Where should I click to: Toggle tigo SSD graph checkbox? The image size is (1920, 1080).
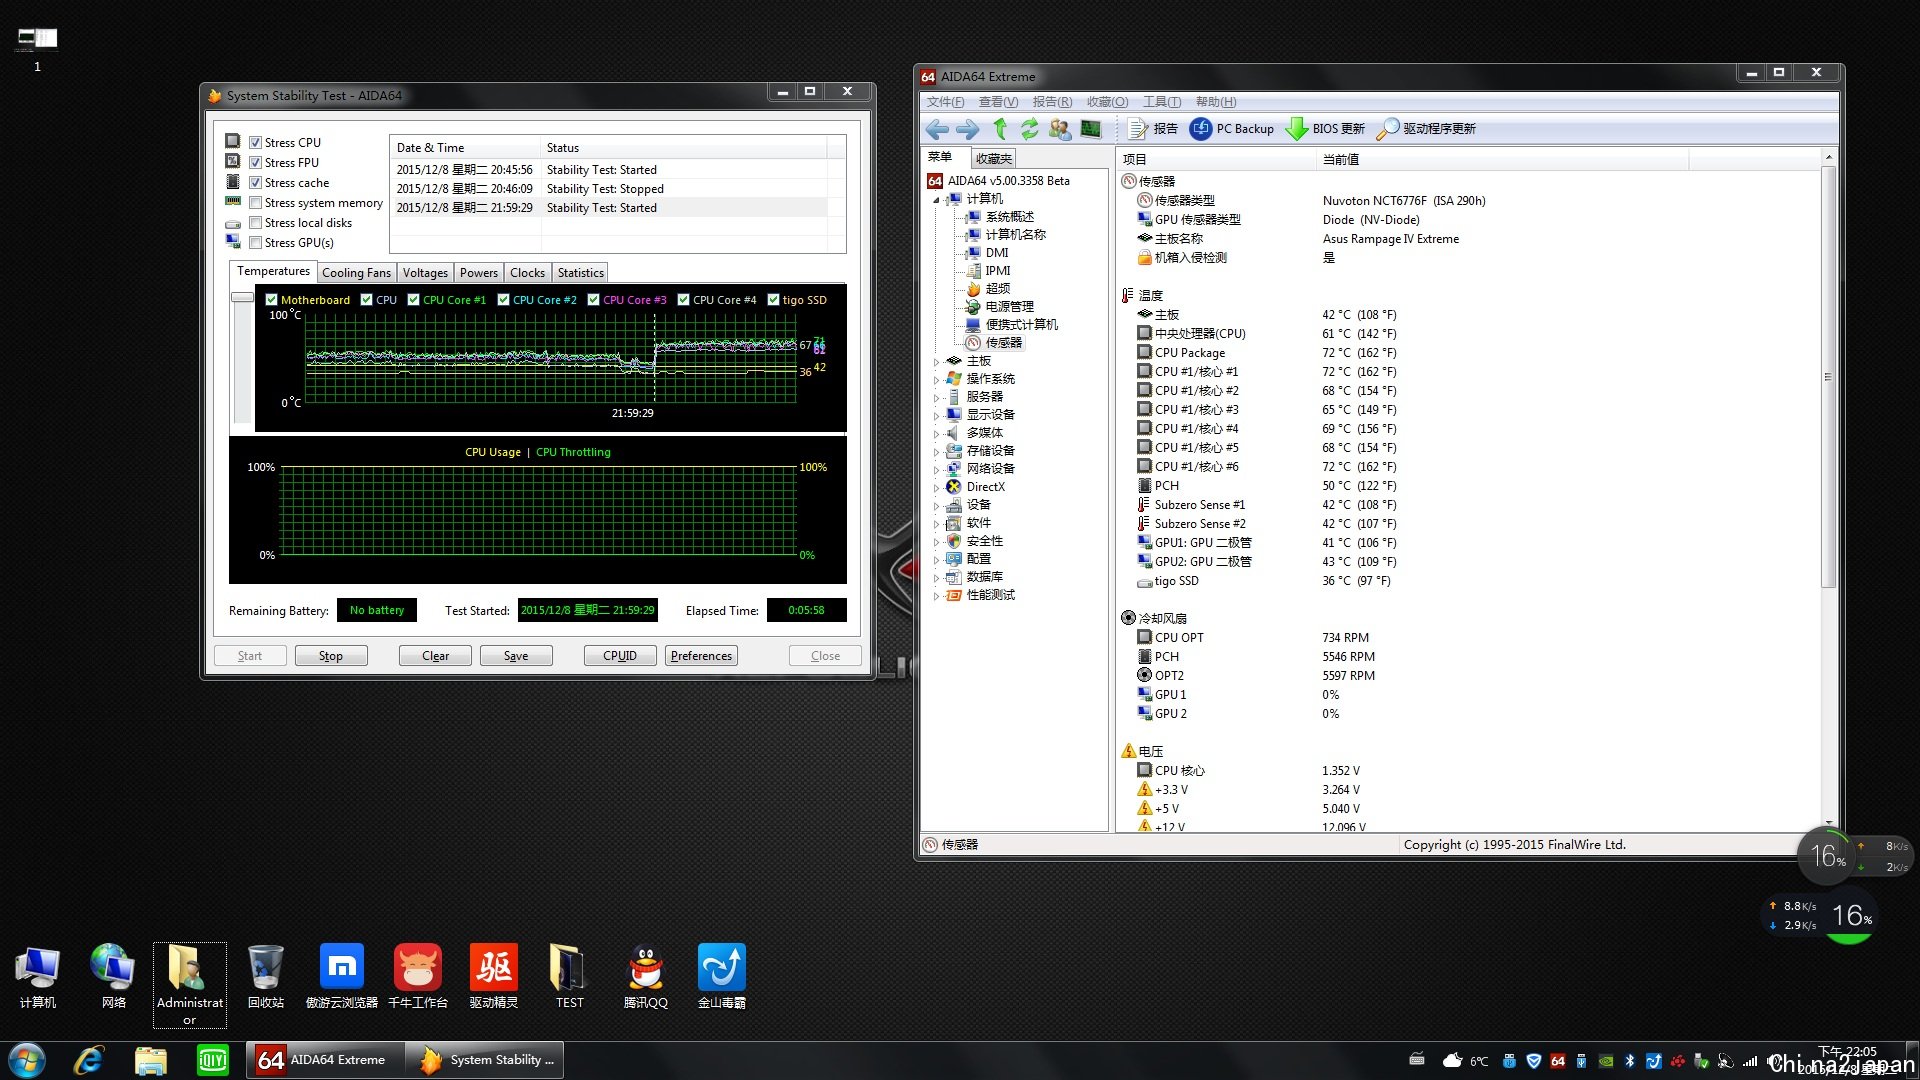coord(773,300)
